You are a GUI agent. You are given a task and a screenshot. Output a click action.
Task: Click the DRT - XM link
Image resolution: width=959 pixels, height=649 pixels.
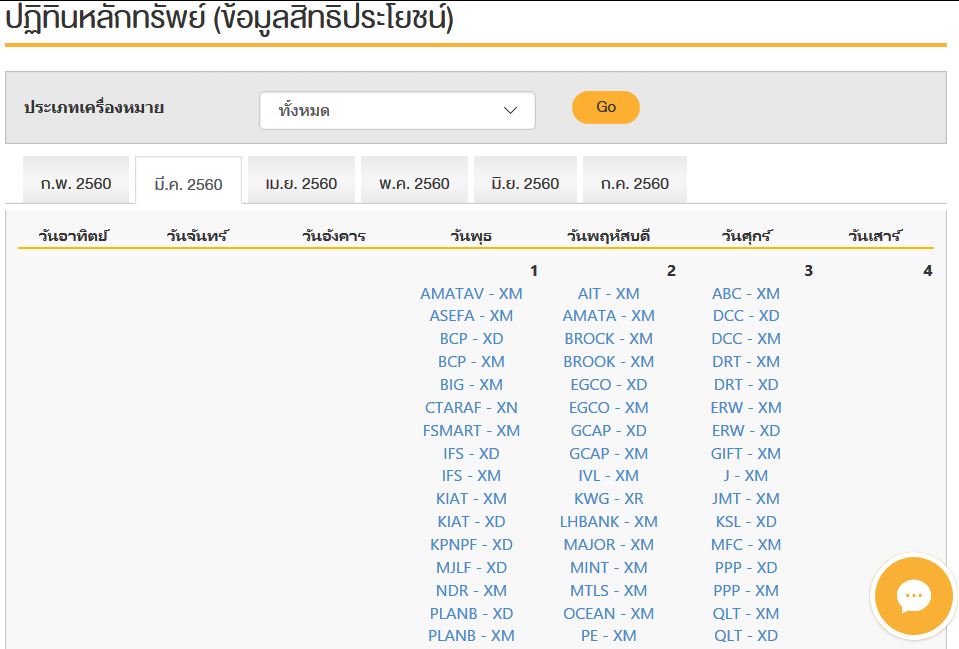[746, 362]
